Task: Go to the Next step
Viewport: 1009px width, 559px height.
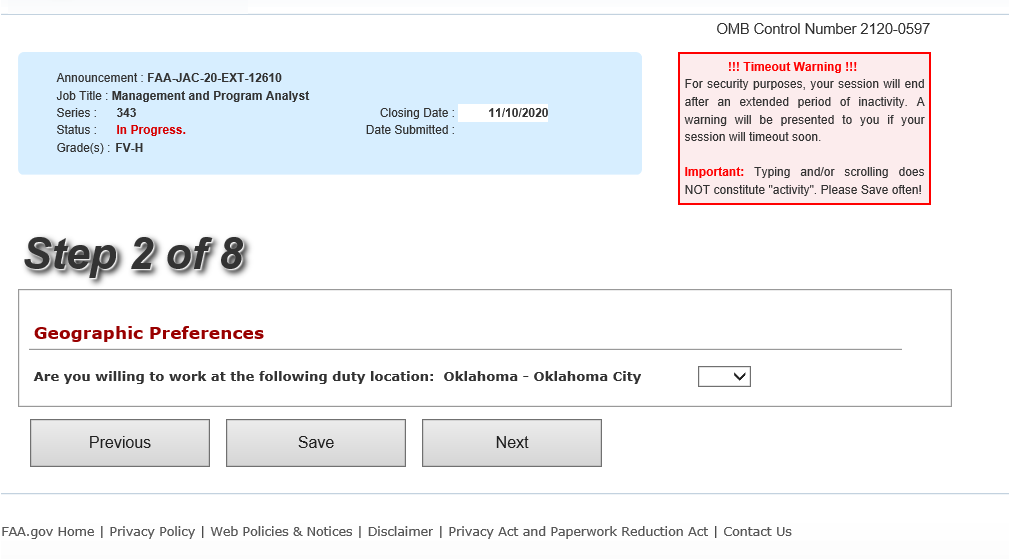Action: (x=512, y=443)
